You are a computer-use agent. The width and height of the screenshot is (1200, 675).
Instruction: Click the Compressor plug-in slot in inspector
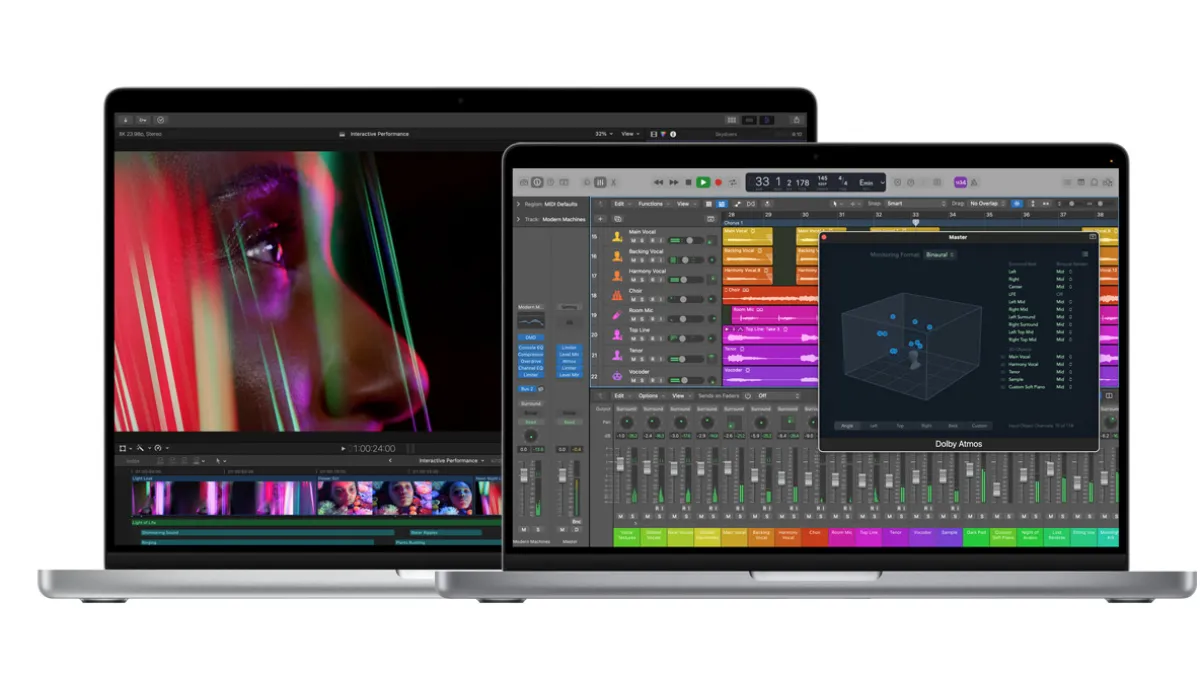[x=531, y=354]
